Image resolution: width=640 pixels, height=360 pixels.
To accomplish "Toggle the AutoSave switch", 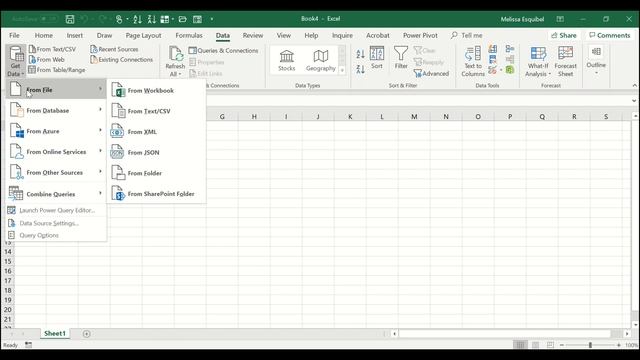I will pyautogui.click(x=48, y=19).
